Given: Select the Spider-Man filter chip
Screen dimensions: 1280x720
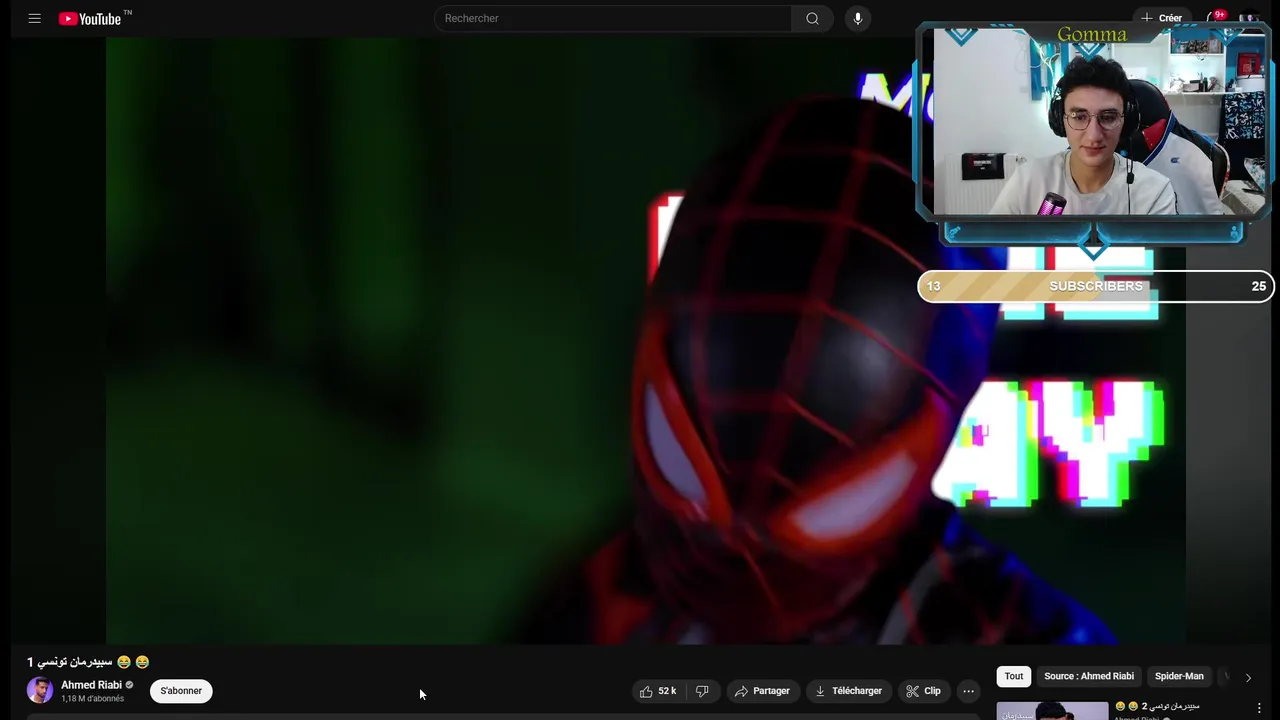Looking at the screenshot, I should (1179, 676).
